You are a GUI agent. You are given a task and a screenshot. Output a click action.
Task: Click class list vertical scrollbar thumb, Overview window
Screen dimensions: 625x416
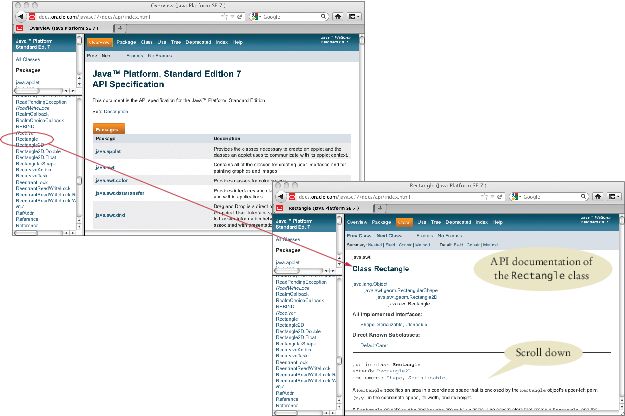click(79, 181)
